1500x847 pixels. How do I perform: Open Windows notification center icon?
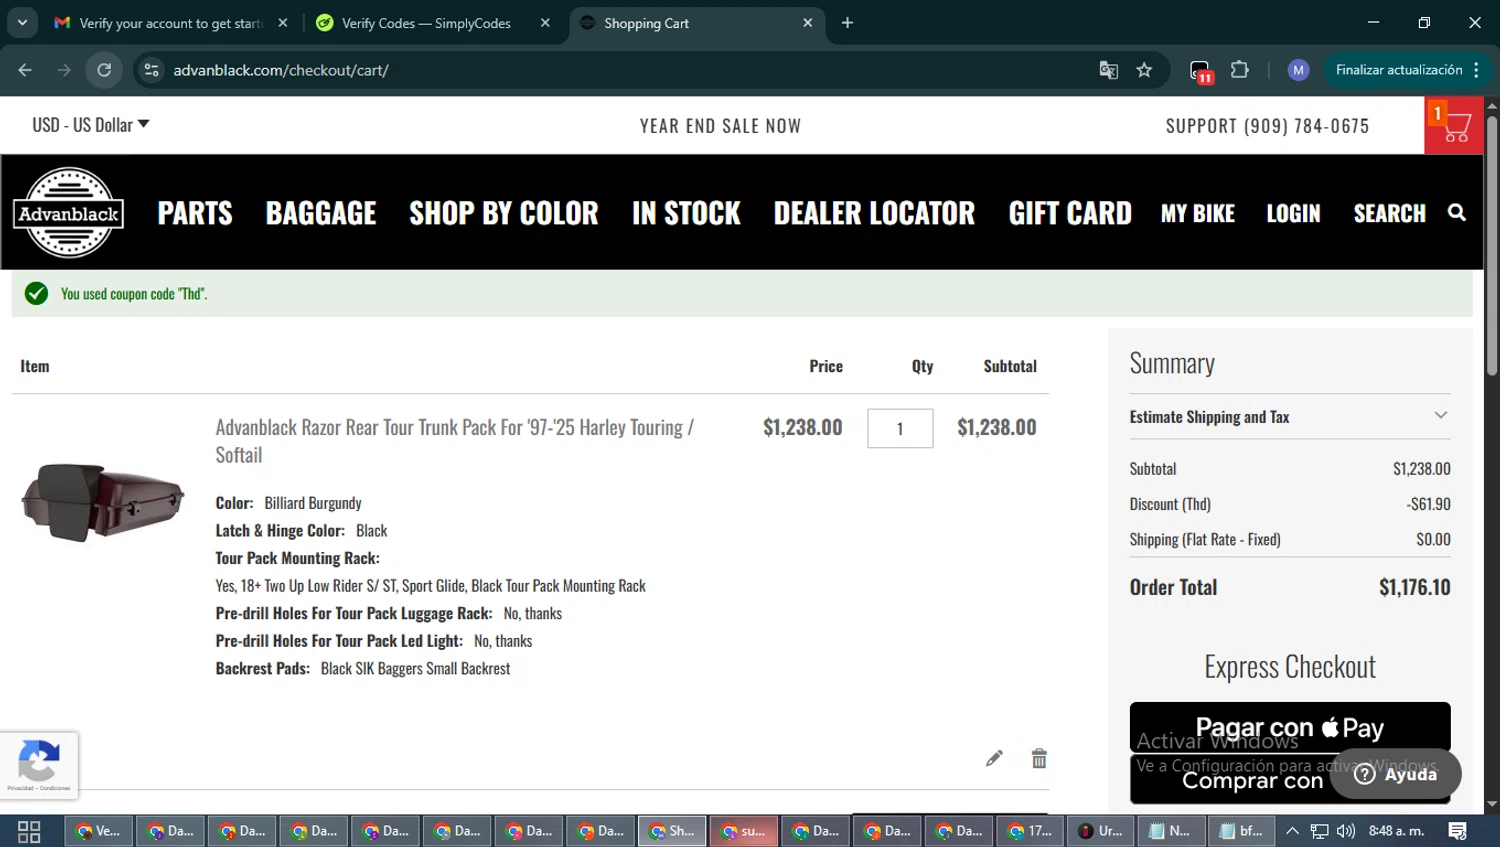[1457, 831]
